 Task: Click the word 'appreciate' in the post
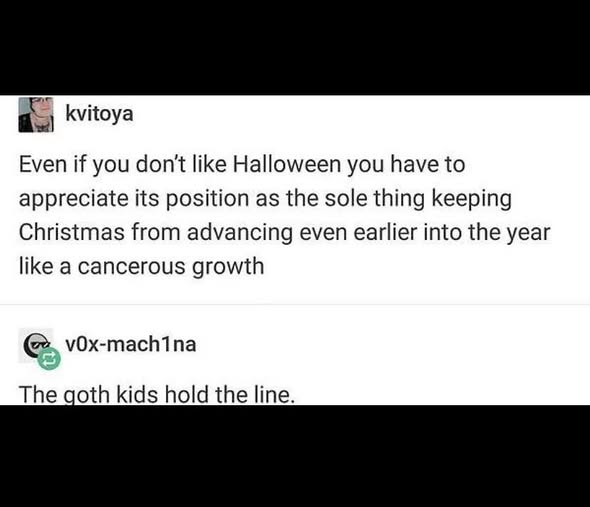coord(73,199)
